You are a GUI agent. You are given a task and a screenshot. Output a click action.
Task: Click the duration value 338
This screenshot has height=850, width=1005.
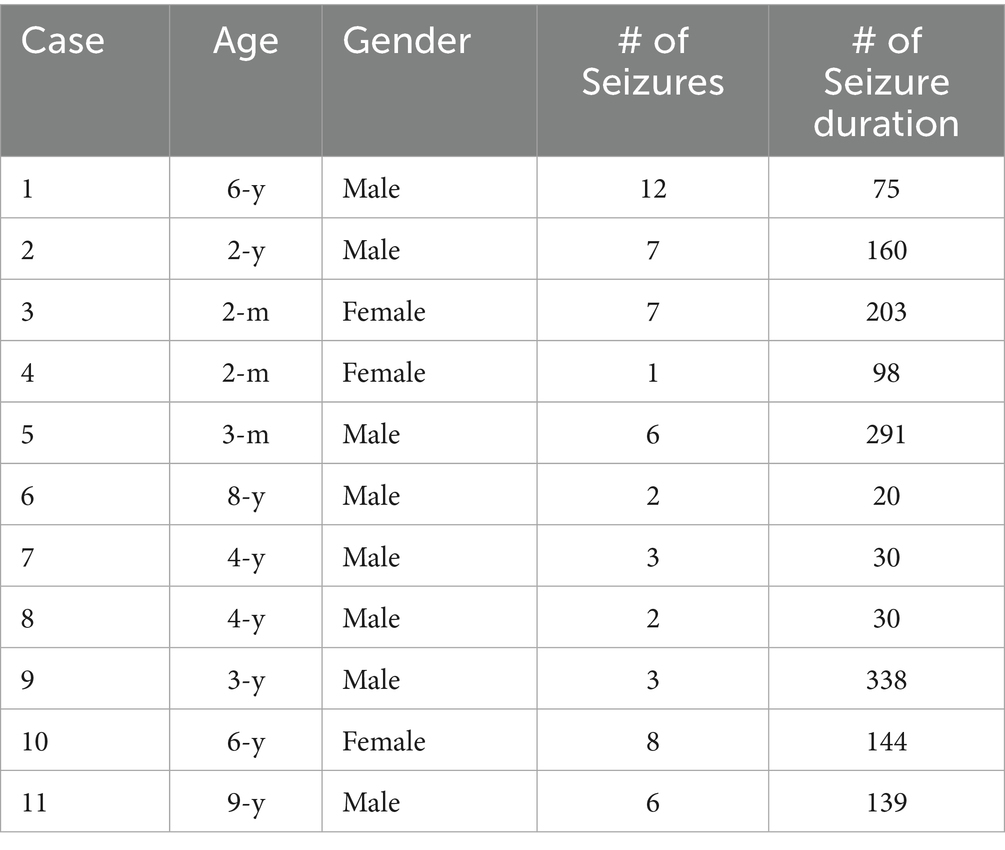(x=886, y=680)
